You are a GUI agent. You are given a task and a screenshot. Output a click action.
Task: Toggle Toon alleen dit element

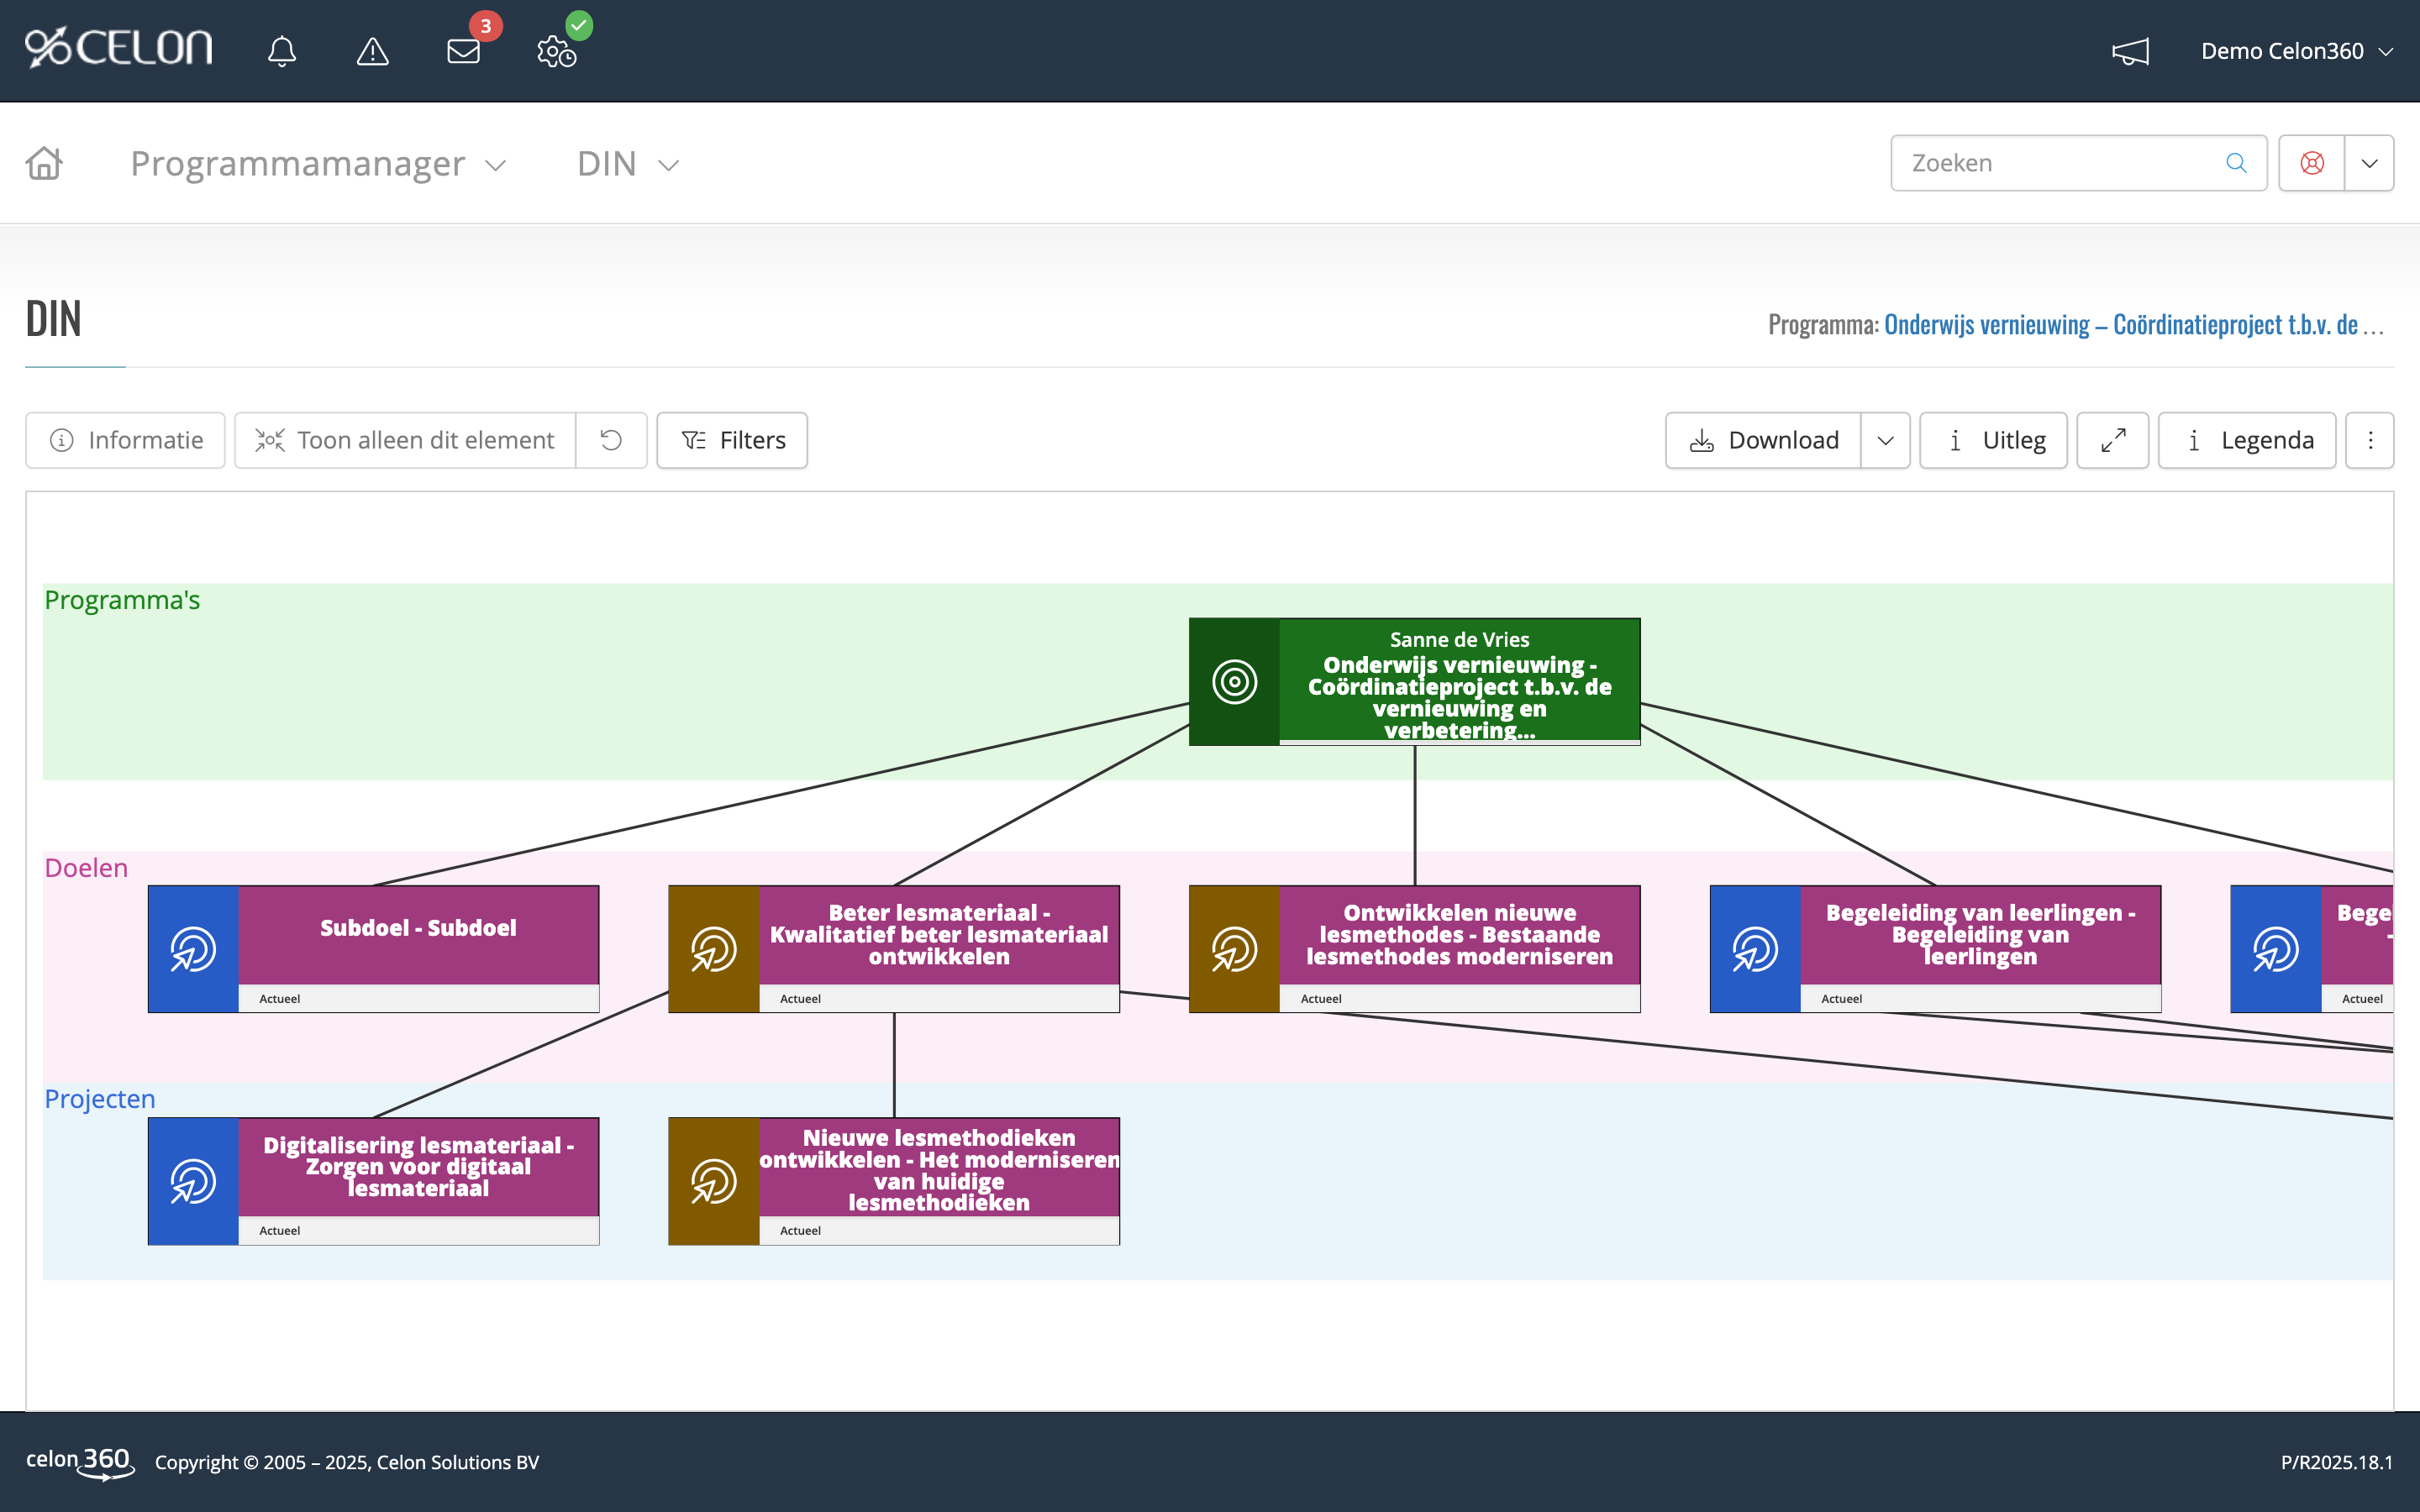[405, 440]
